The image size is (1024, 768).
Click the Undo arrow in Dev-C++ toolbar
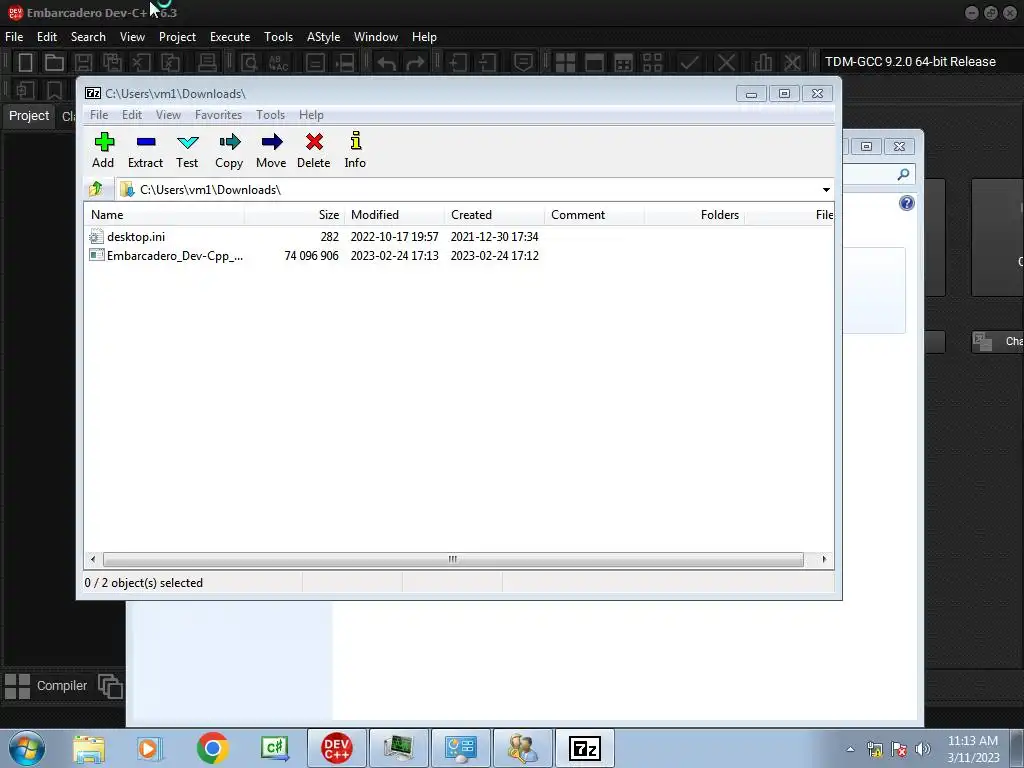[387, 63]
